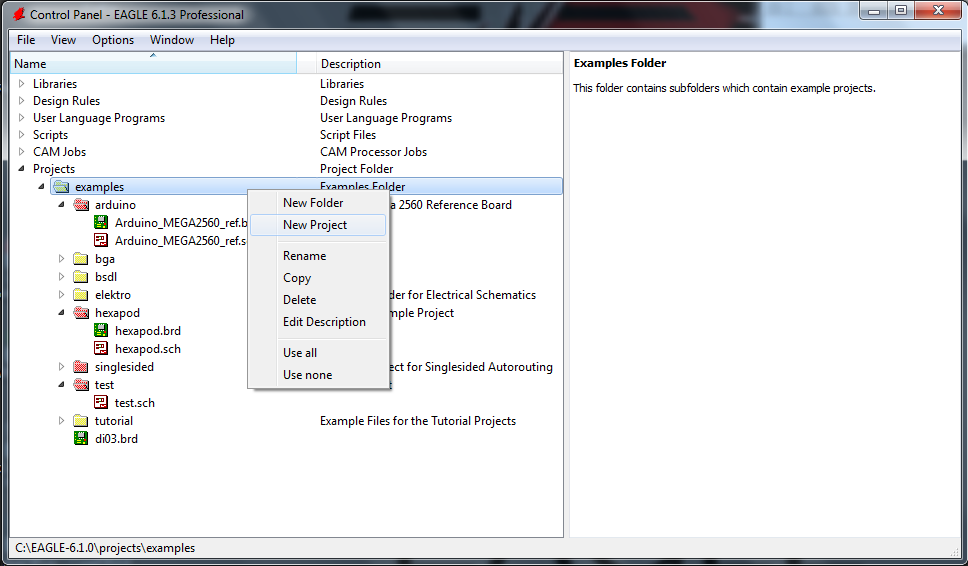Open the Options menu
The width and height of the screenshot is (968, 566).
coord(113,40)
